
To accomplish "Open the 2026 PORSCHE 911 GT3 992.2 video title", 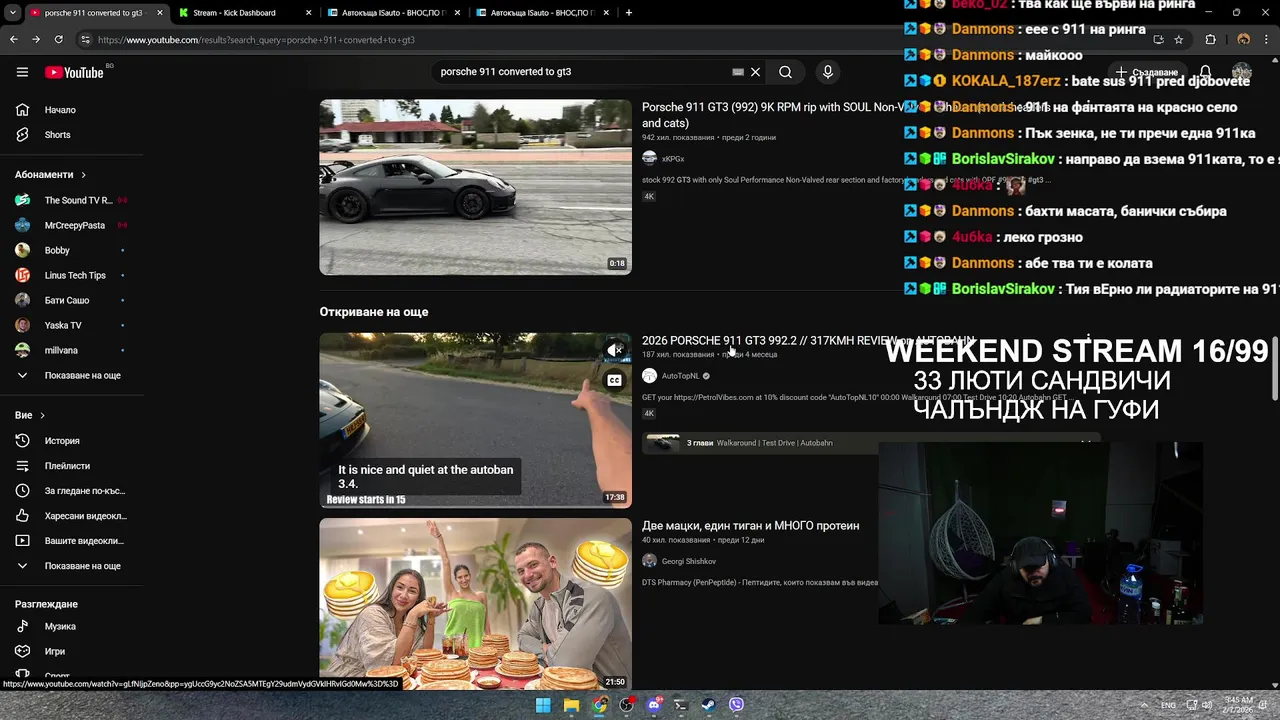I will coord(808,341).
